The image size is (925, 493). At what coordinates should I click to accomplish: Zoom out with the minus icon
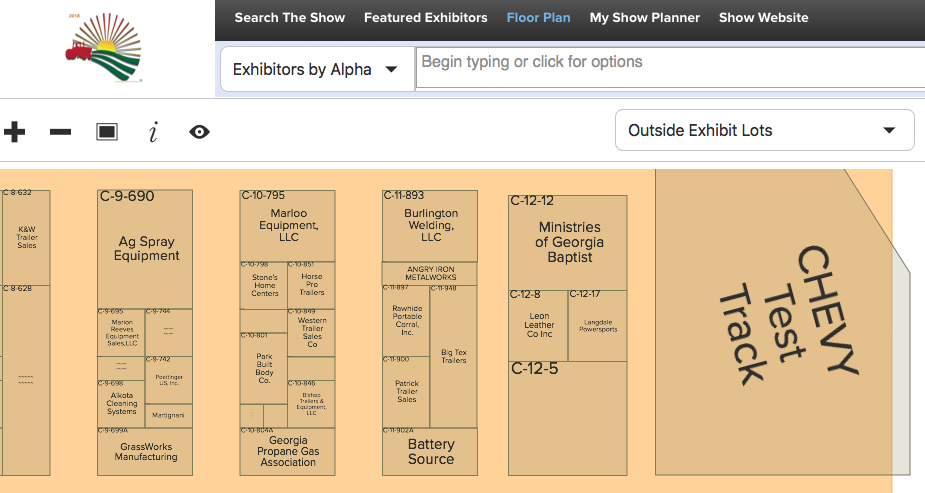coord(60,132)
